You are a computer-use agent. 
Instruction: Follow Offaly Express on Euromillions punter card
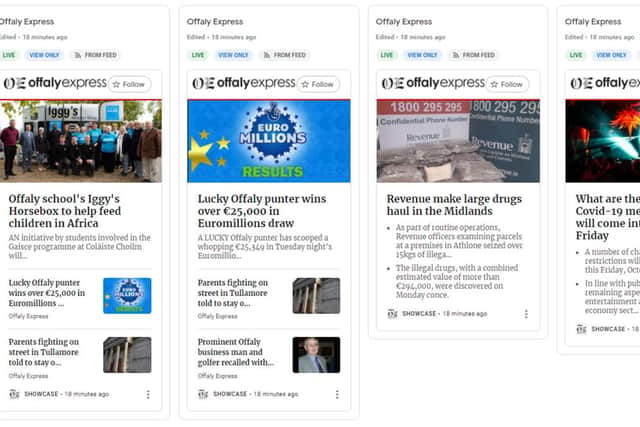[x=318, y=85]
